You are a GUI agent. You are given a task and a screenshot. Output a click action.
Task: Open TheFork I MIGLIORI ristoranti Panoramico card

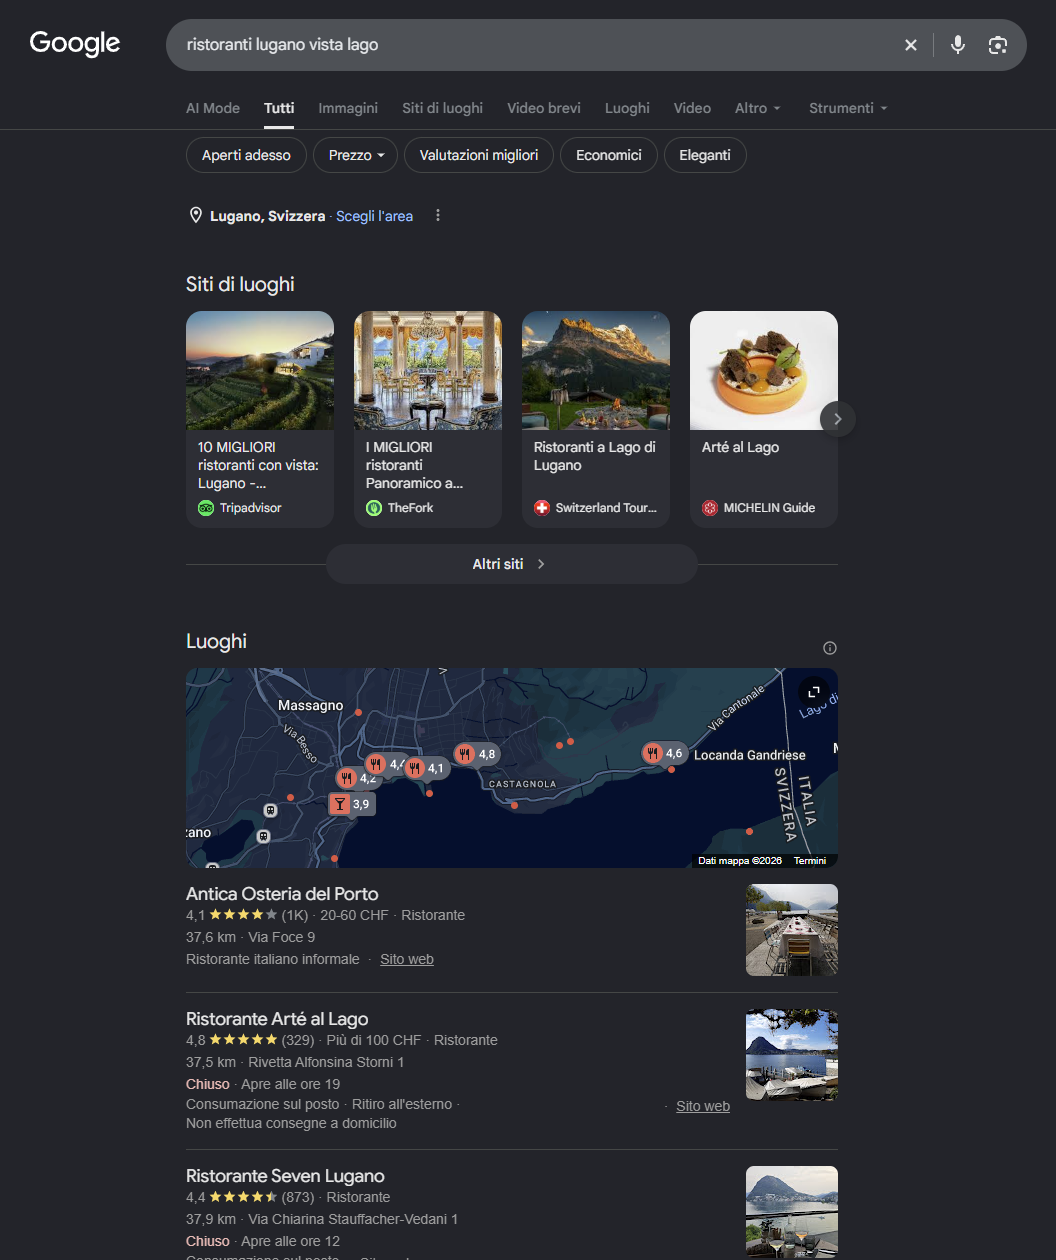(428, 419)
